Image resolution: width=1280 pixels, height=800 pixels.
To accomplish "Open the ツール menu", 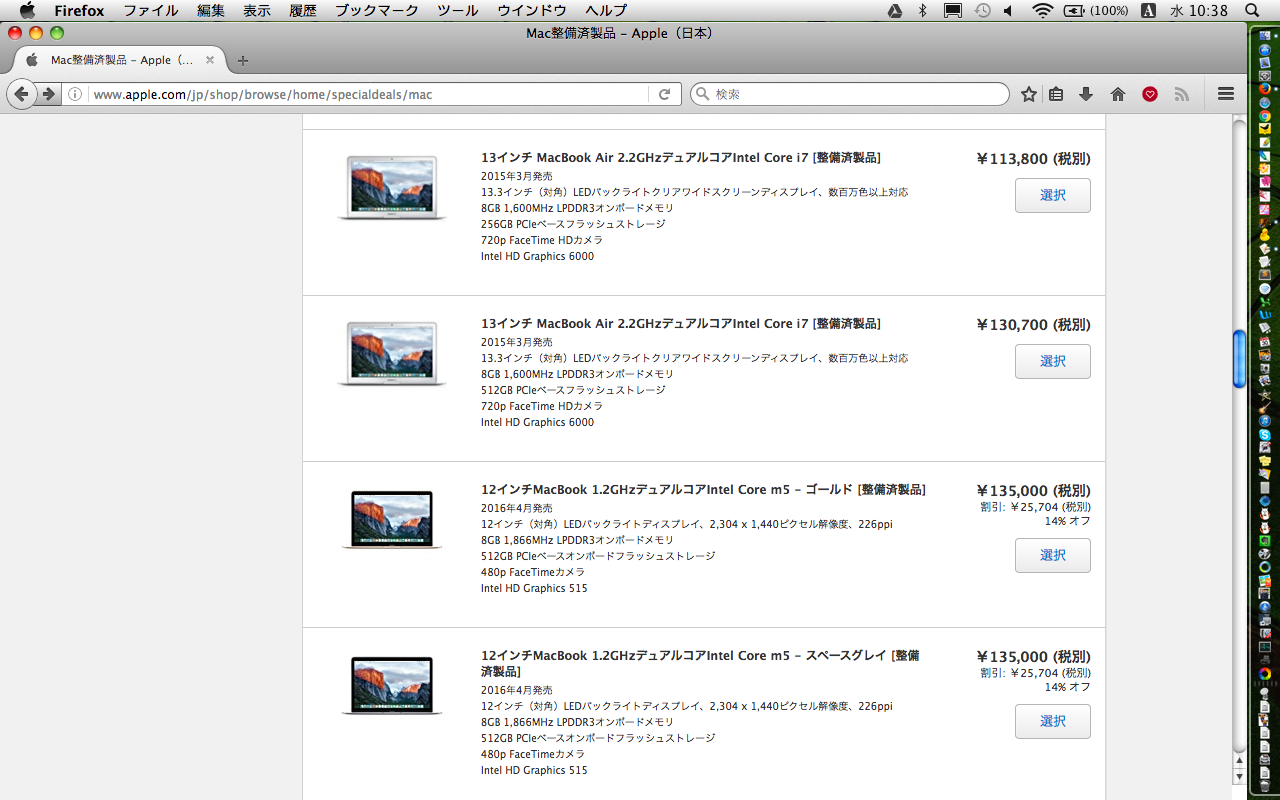I will pyautogui.click(x=458, y=10).
